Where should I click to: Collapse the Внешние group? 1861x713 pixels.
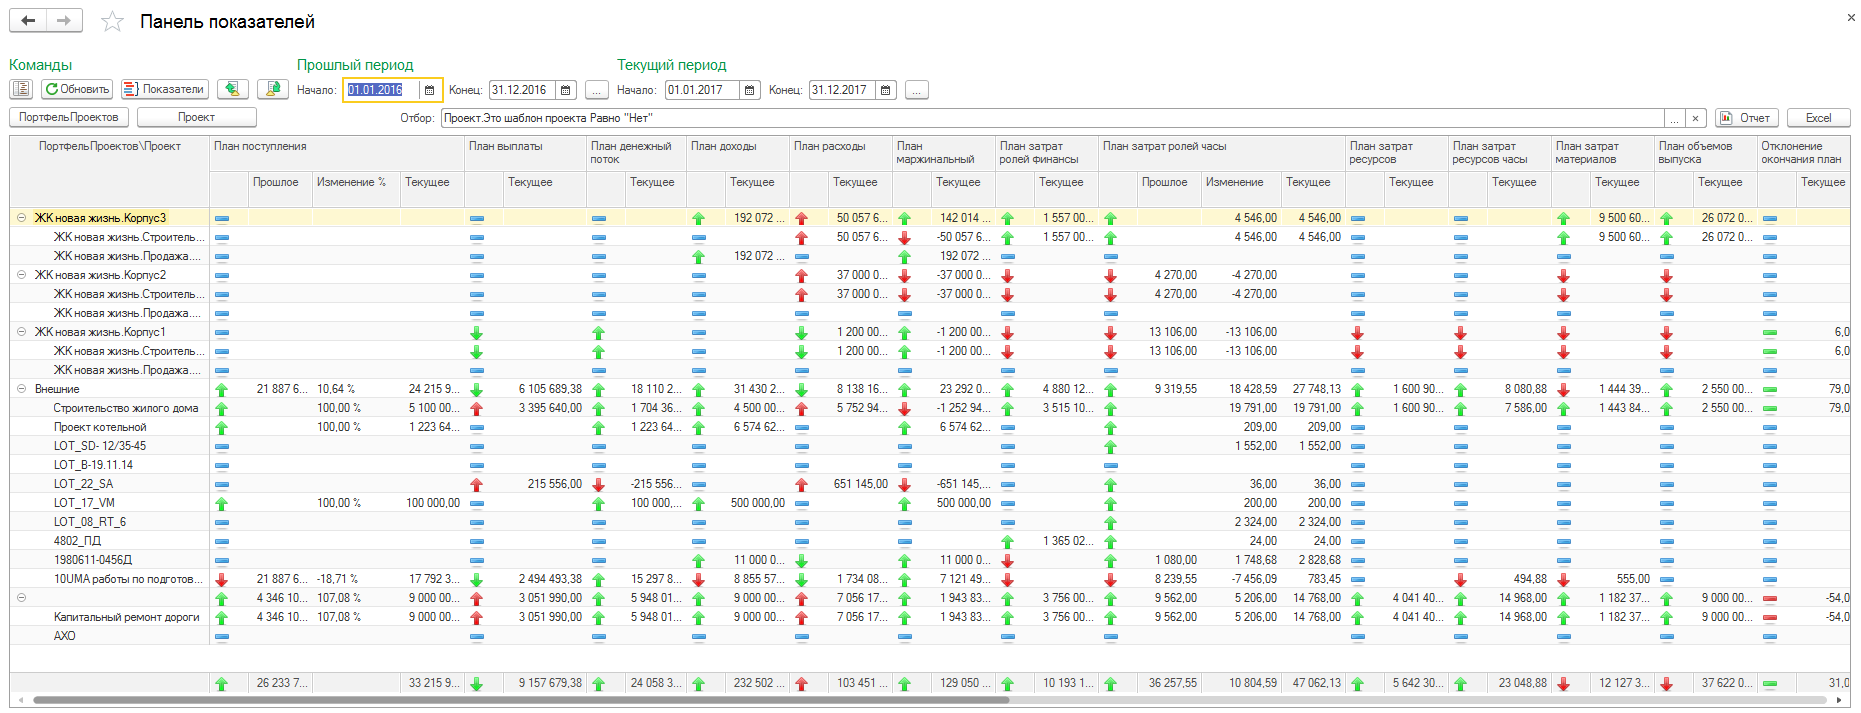[x=21, y=389]
